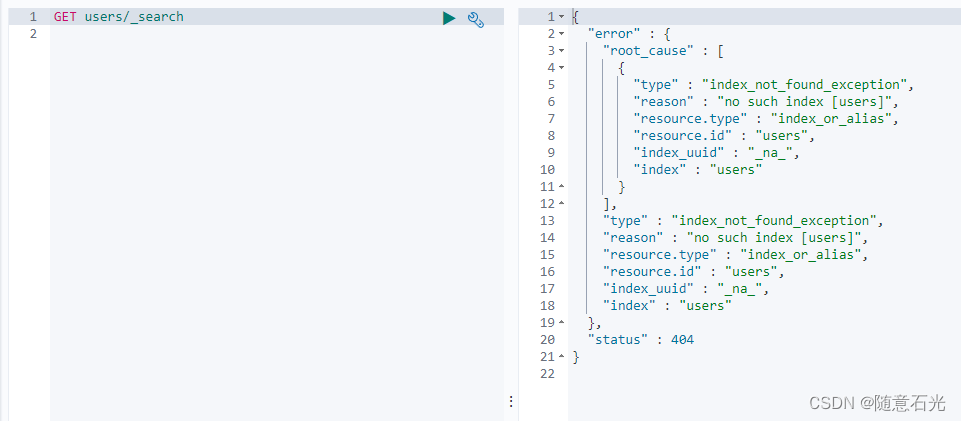Click line number 22 in response gutter
The height and width of the screenshot is (421, 961).
tap(547, 373)
